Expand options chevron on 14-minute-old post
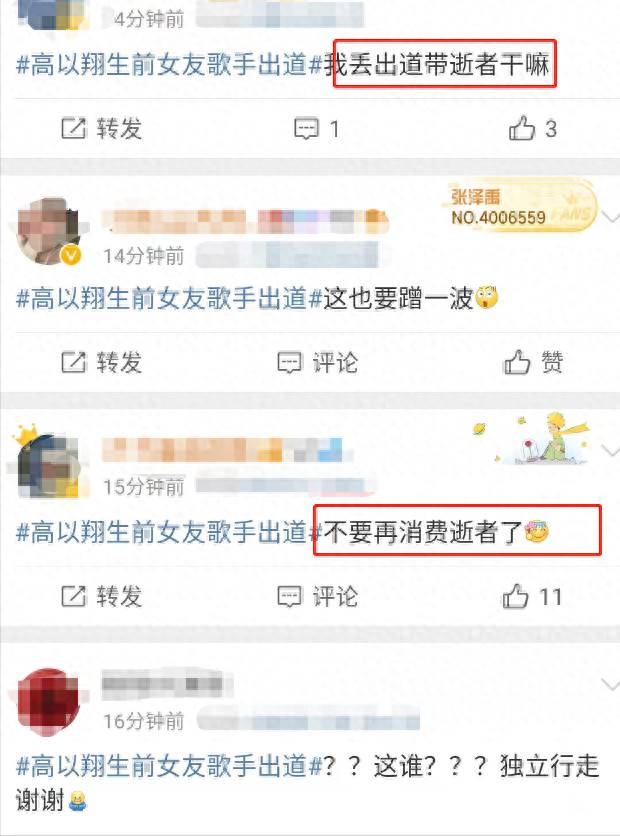This screenshot has width=620, height=836. tap(610, 217)
